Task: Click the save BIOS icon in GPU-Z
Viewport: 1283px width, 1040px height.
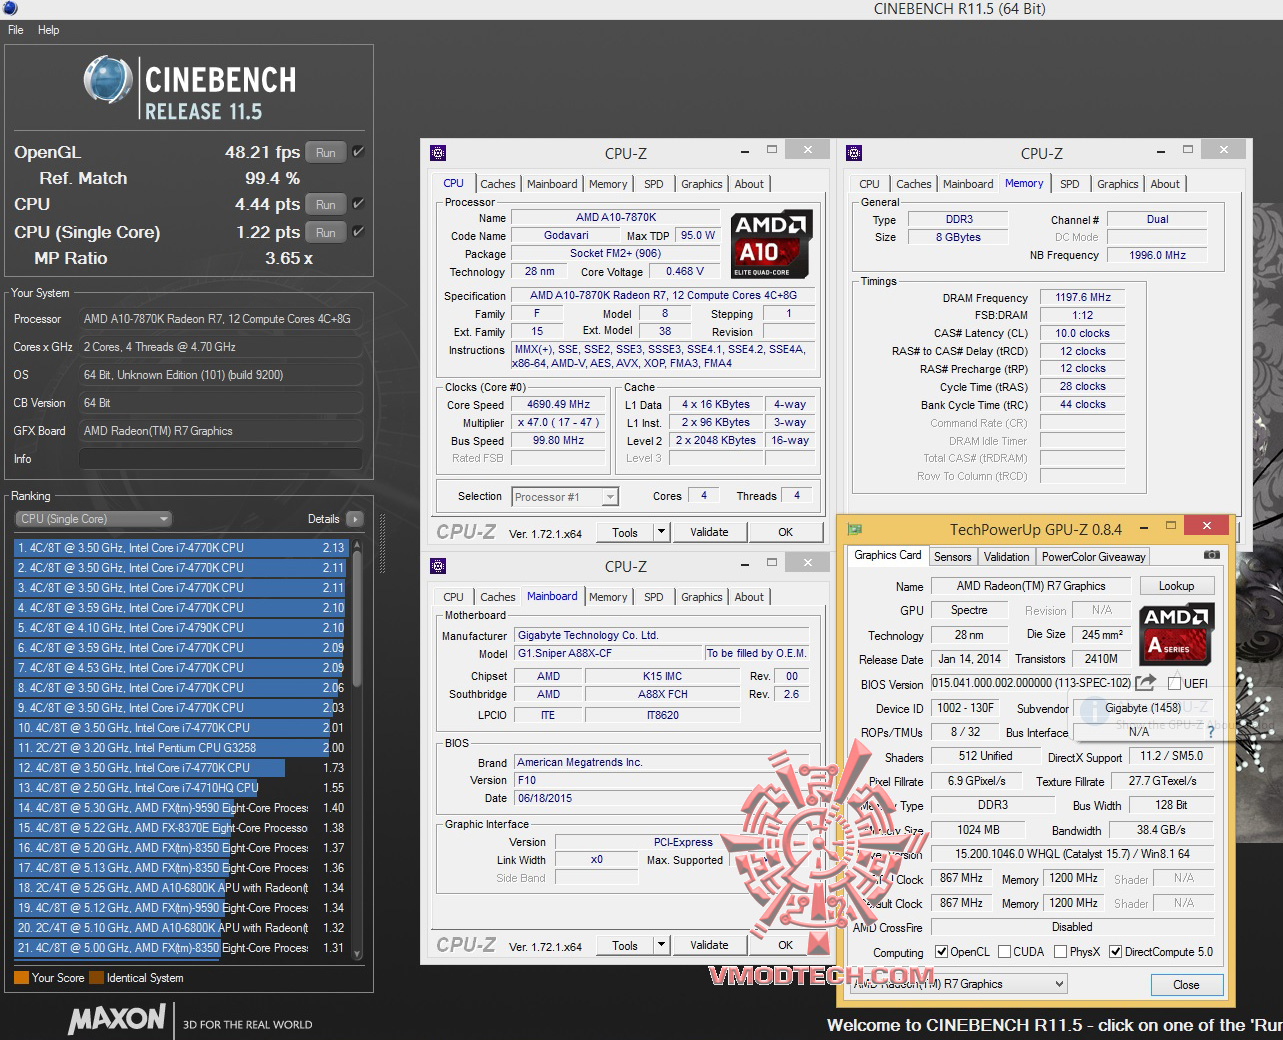Action: tap(1146, 683)
